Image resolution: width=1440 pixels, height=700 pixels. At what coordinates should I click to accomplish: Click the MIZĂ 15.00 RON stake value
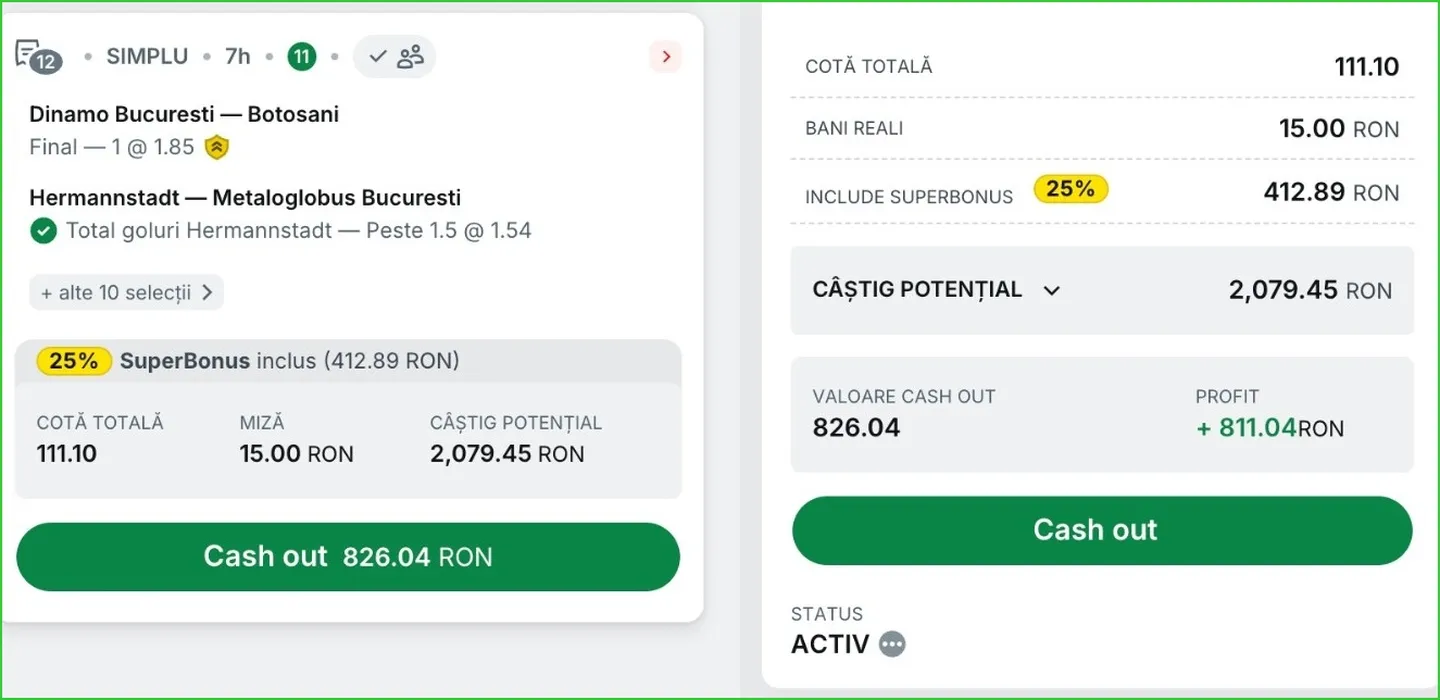(296, 454)
